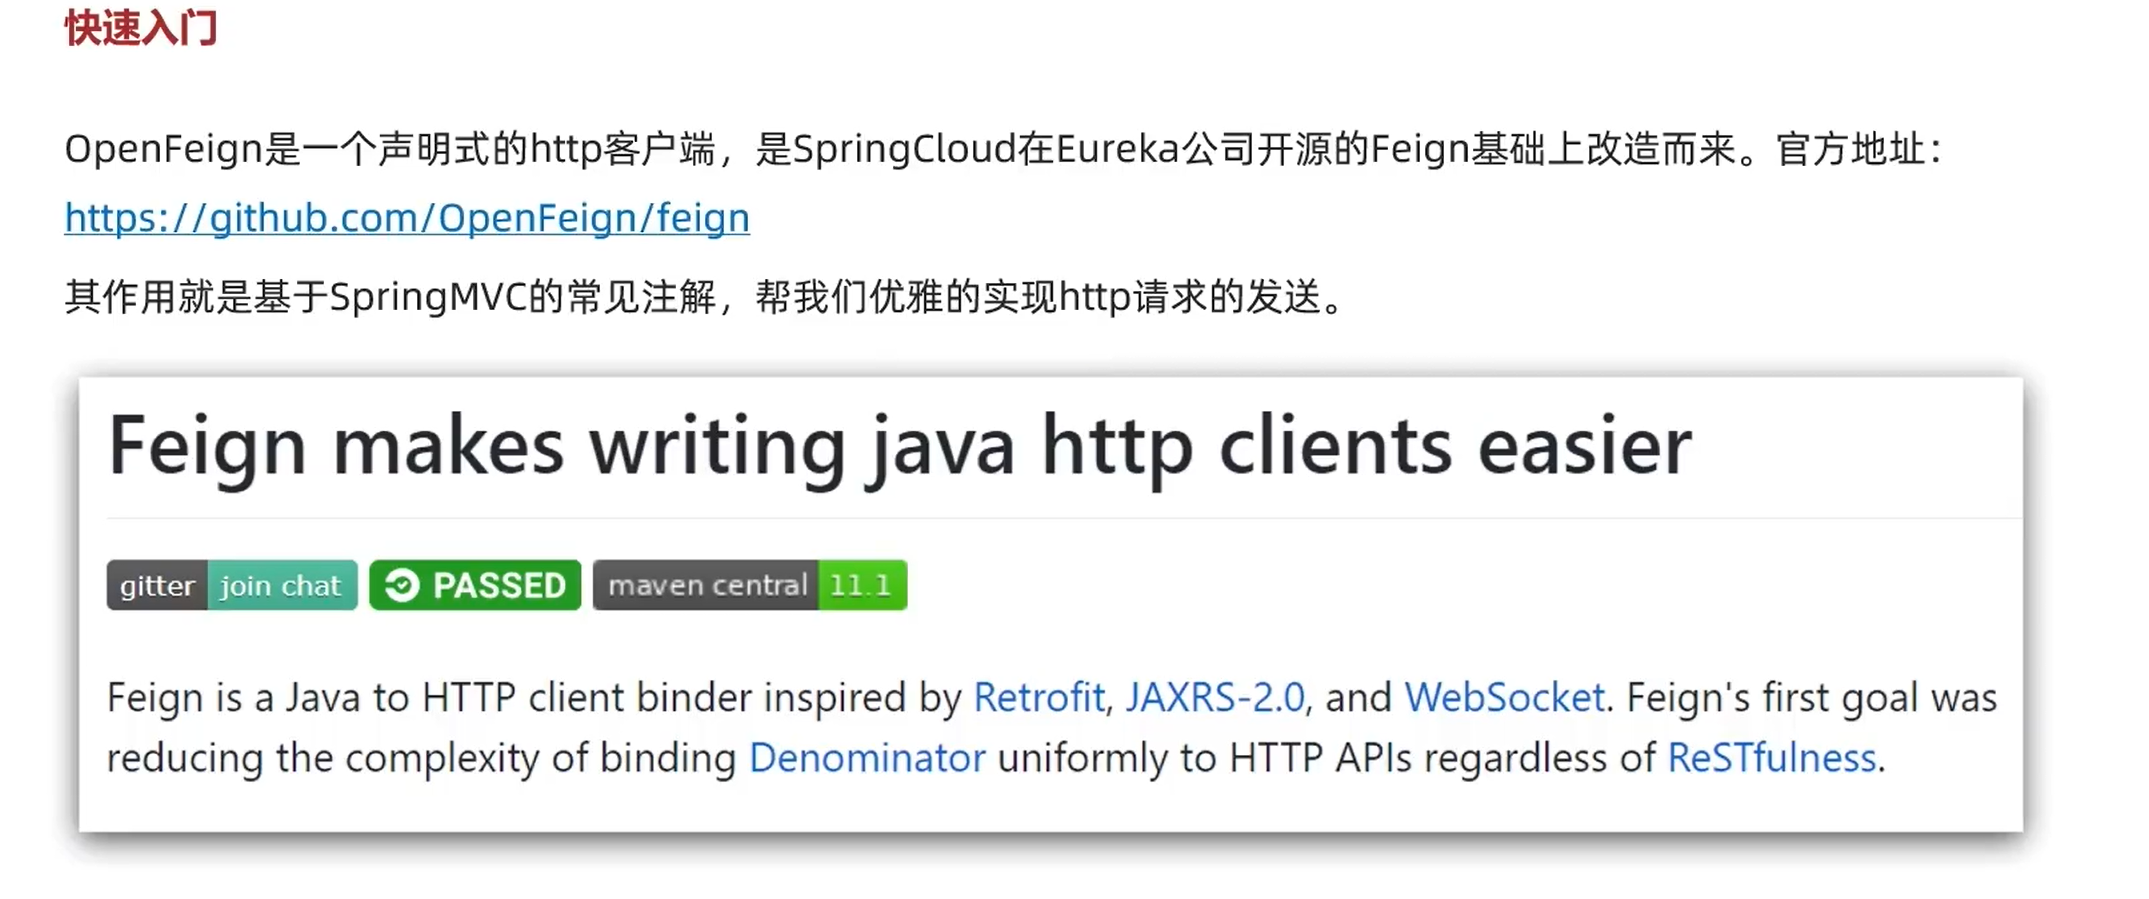
Task: Open the ReSTfulness link
Action: (x=1772, y=758)
